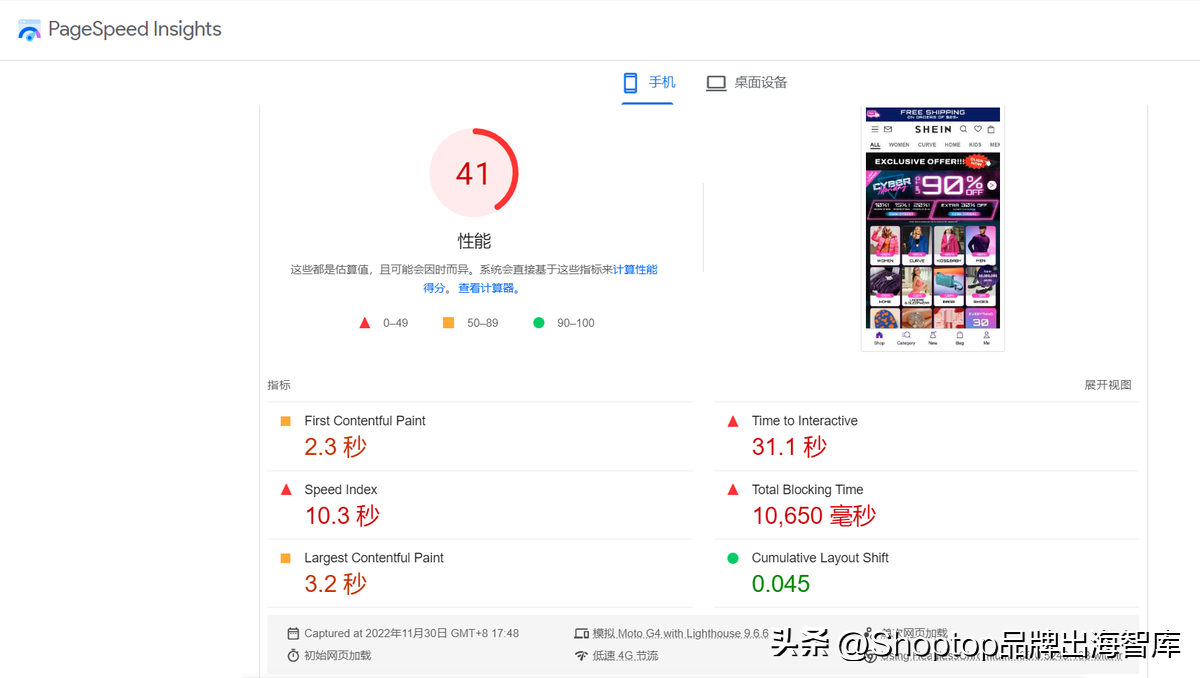Click the First Contentful Paint label
This screenshot has width=1200, height=678.
[365, 421]
